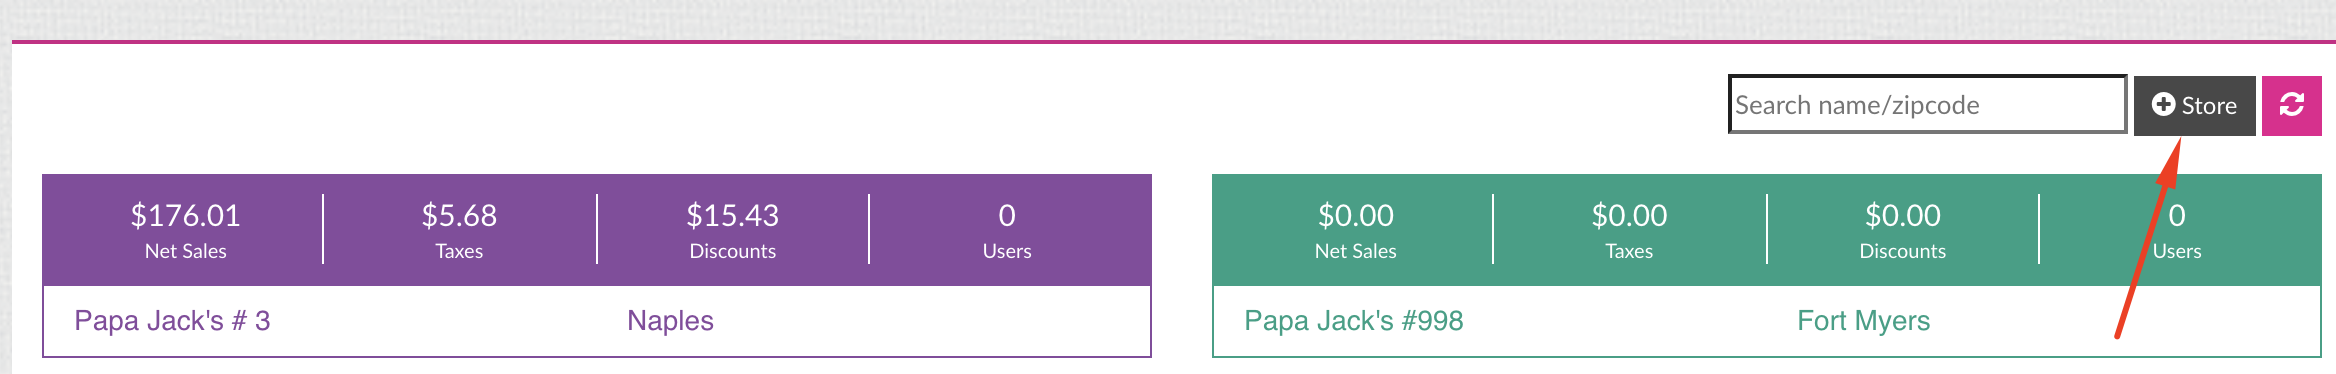Click the Users count on the green card
This screenshot has height=374, width=2336.
2177,215
